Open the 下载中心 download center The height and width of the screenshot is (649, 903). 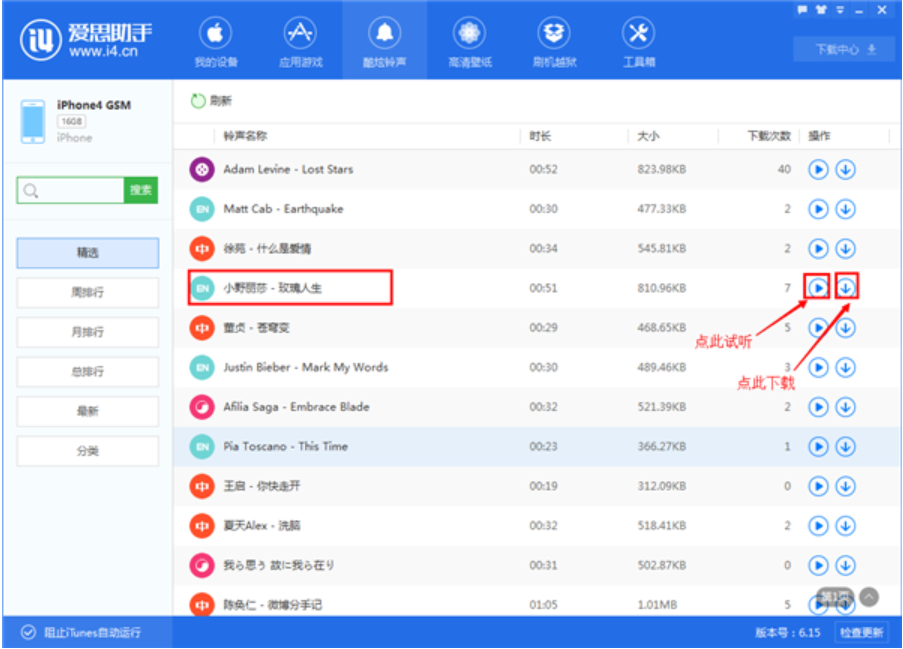[844, 49]
